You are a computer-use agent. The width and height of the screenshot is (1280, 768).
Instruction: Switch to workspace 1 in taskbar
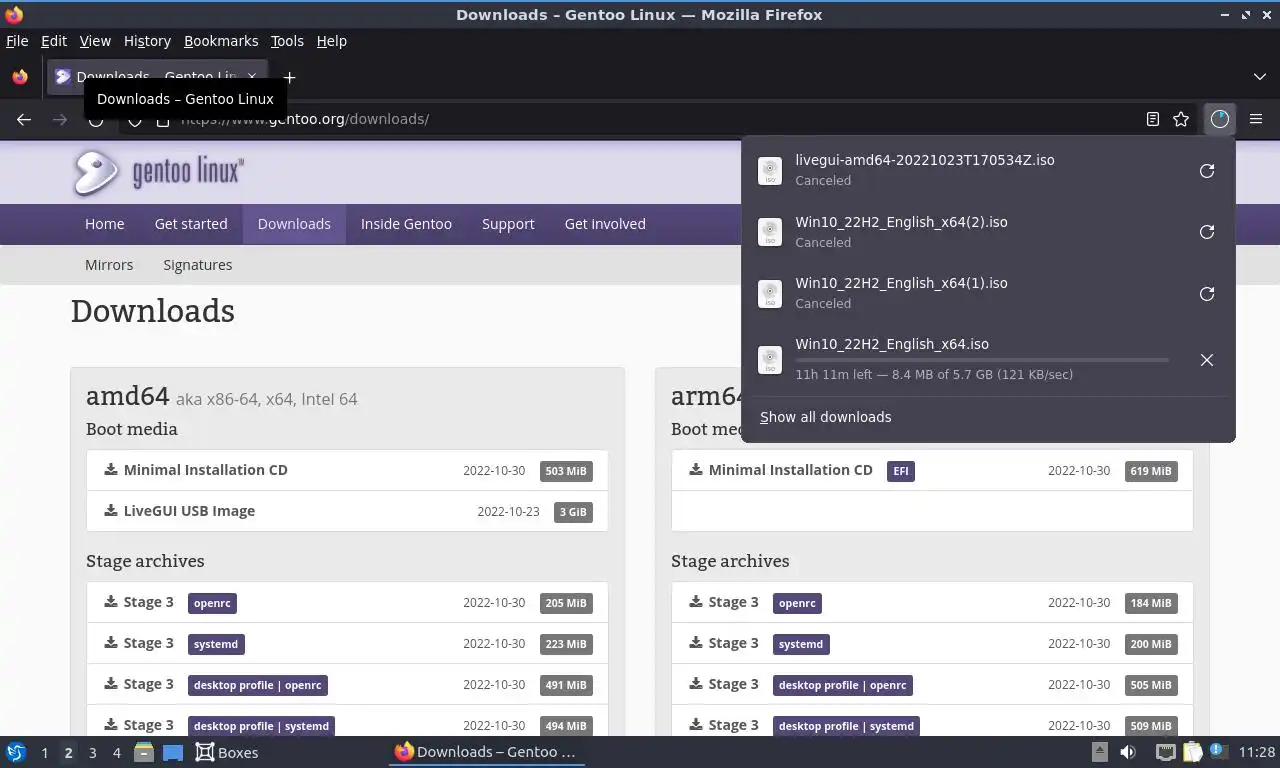(x=44, y=752)
